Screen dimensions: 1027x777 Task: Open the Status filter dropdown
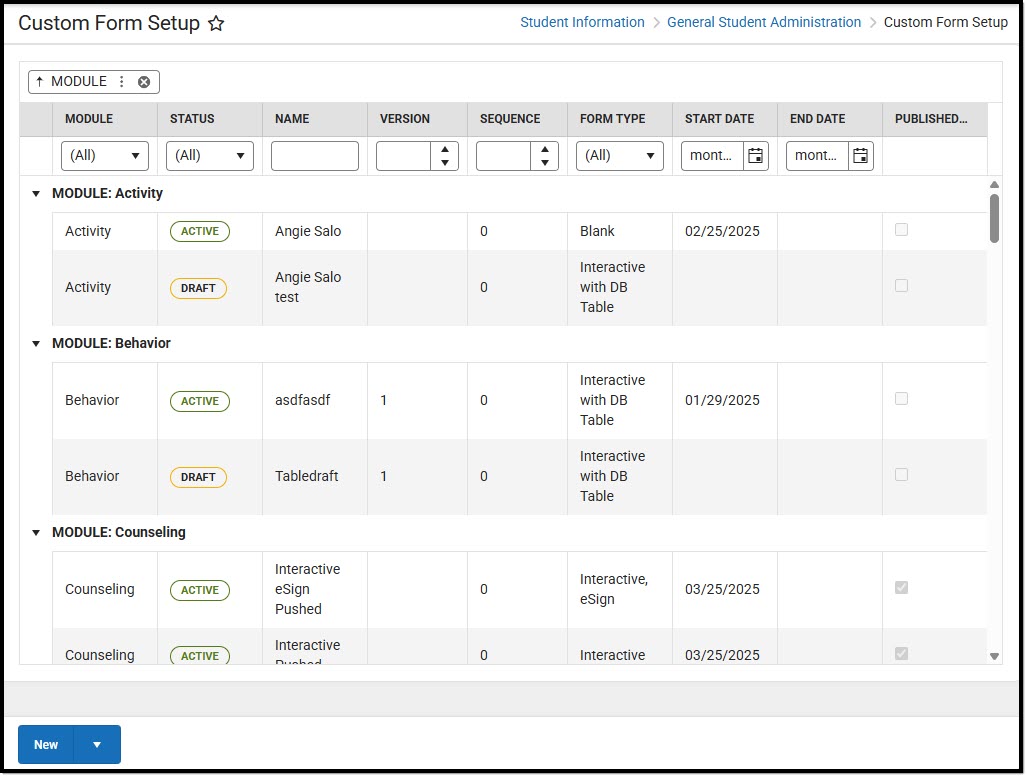(210, 156)
